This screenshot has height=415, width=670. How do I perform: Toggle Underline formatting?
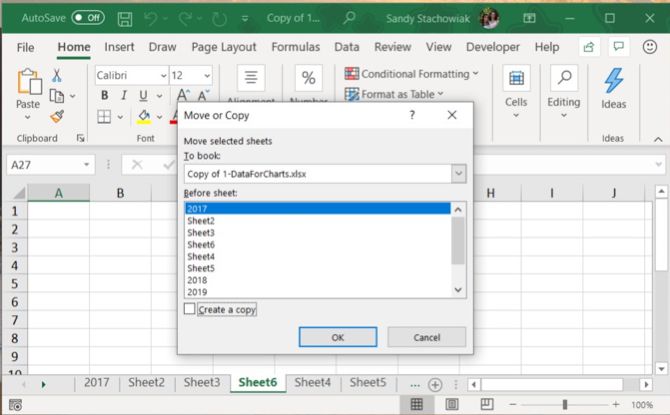tap(144, 96)
